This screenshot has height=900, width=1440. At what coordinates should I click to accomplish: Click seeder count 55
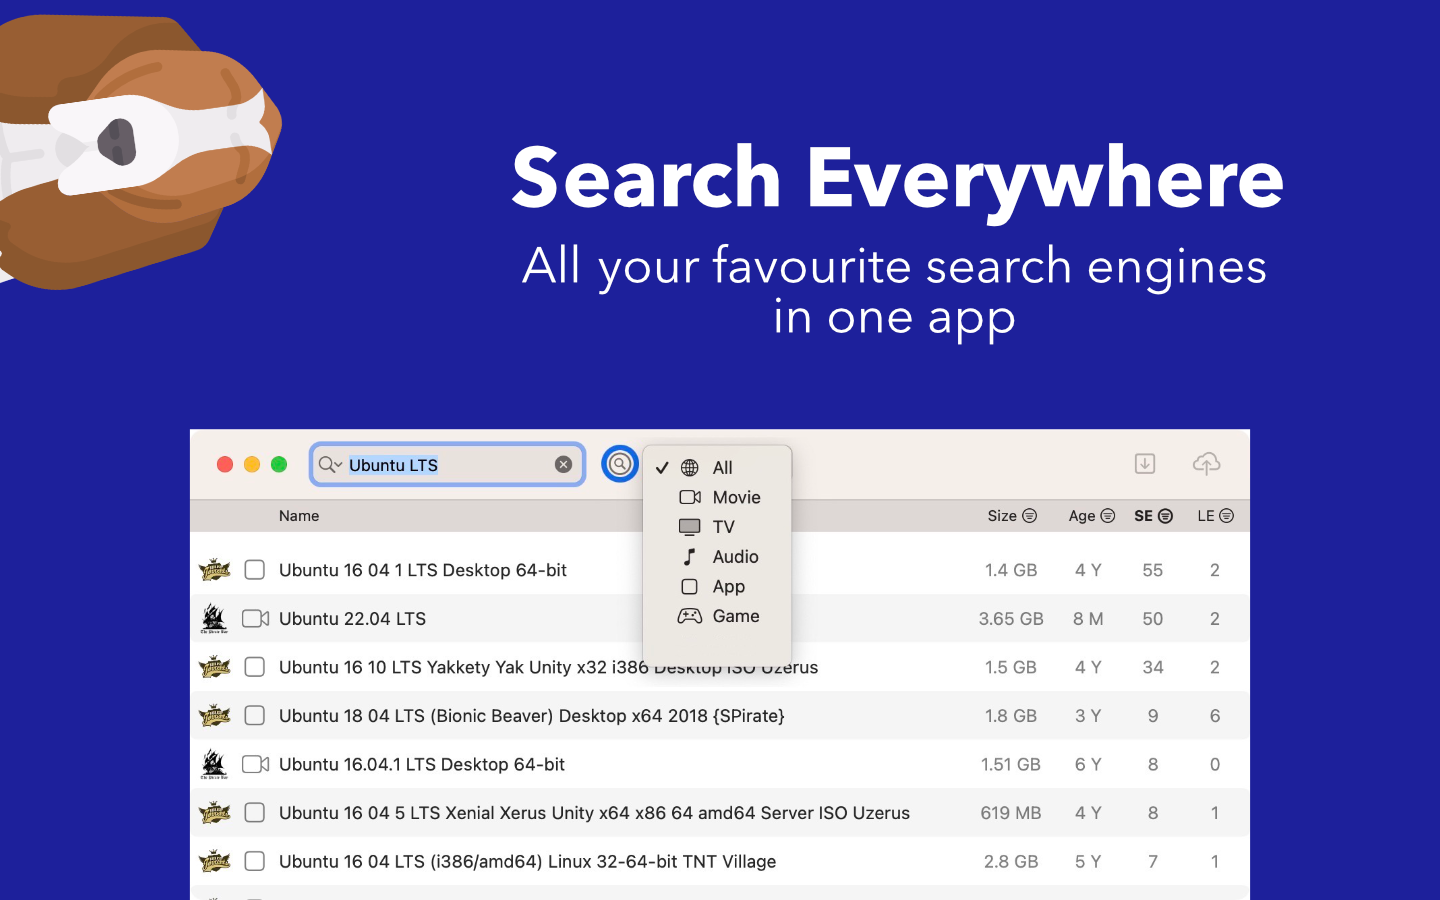(1153, 570)
